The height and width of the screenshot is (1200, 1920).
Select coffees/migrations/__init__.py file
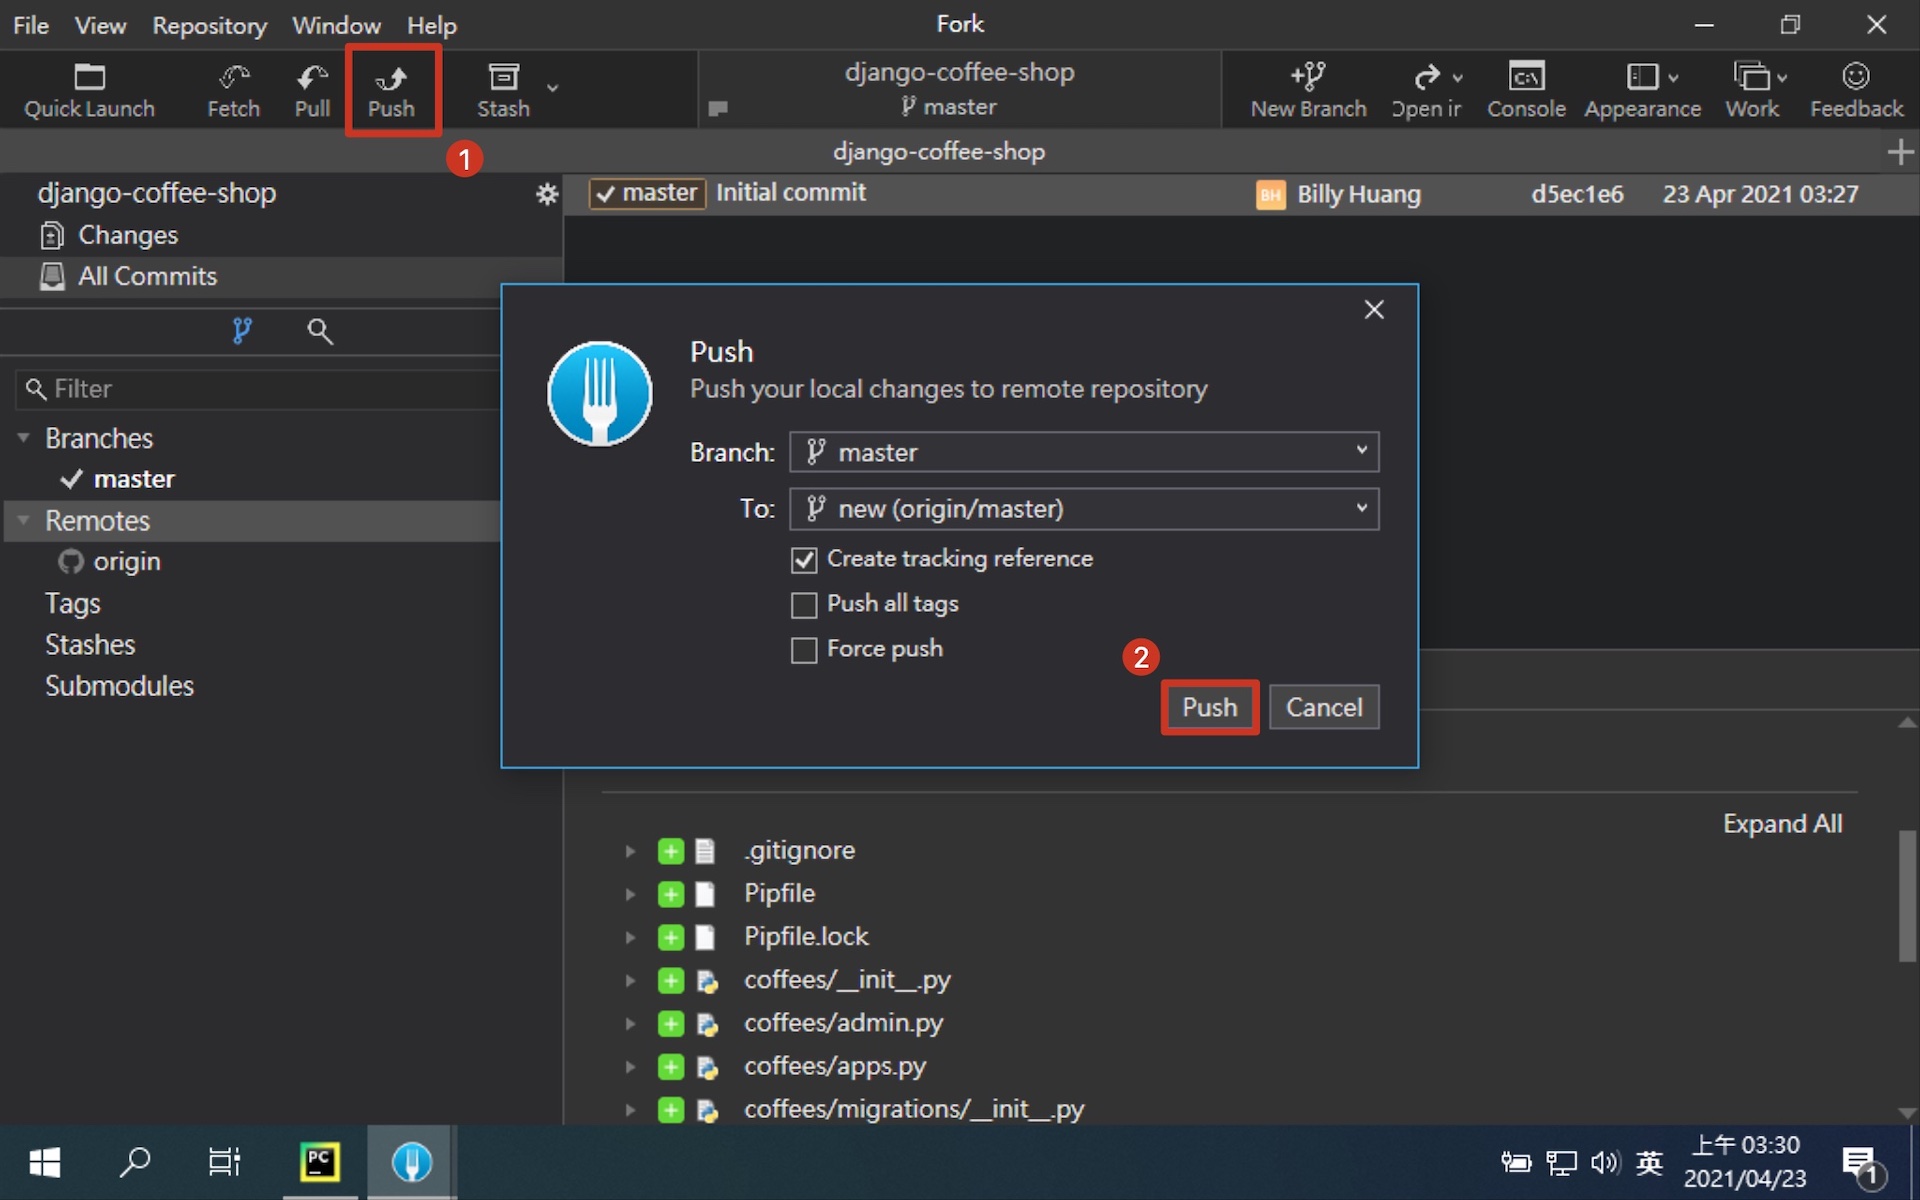pyautogui.click(x=913, y=1109)
